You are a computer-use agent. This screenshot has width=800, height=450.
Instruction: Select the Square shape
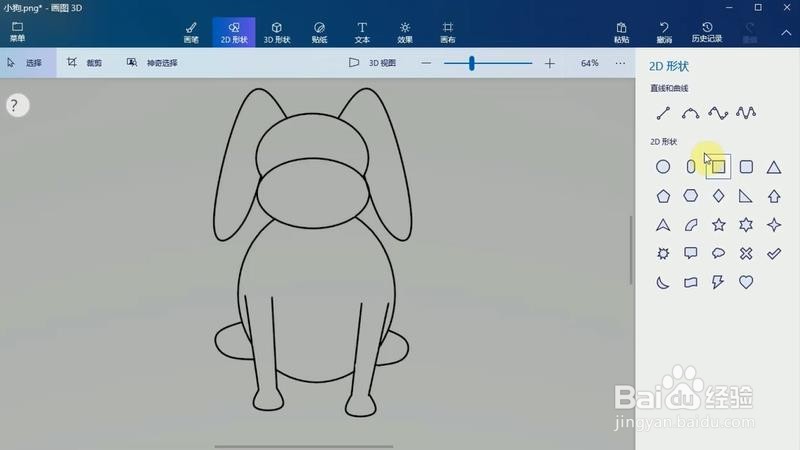point(718,167)
